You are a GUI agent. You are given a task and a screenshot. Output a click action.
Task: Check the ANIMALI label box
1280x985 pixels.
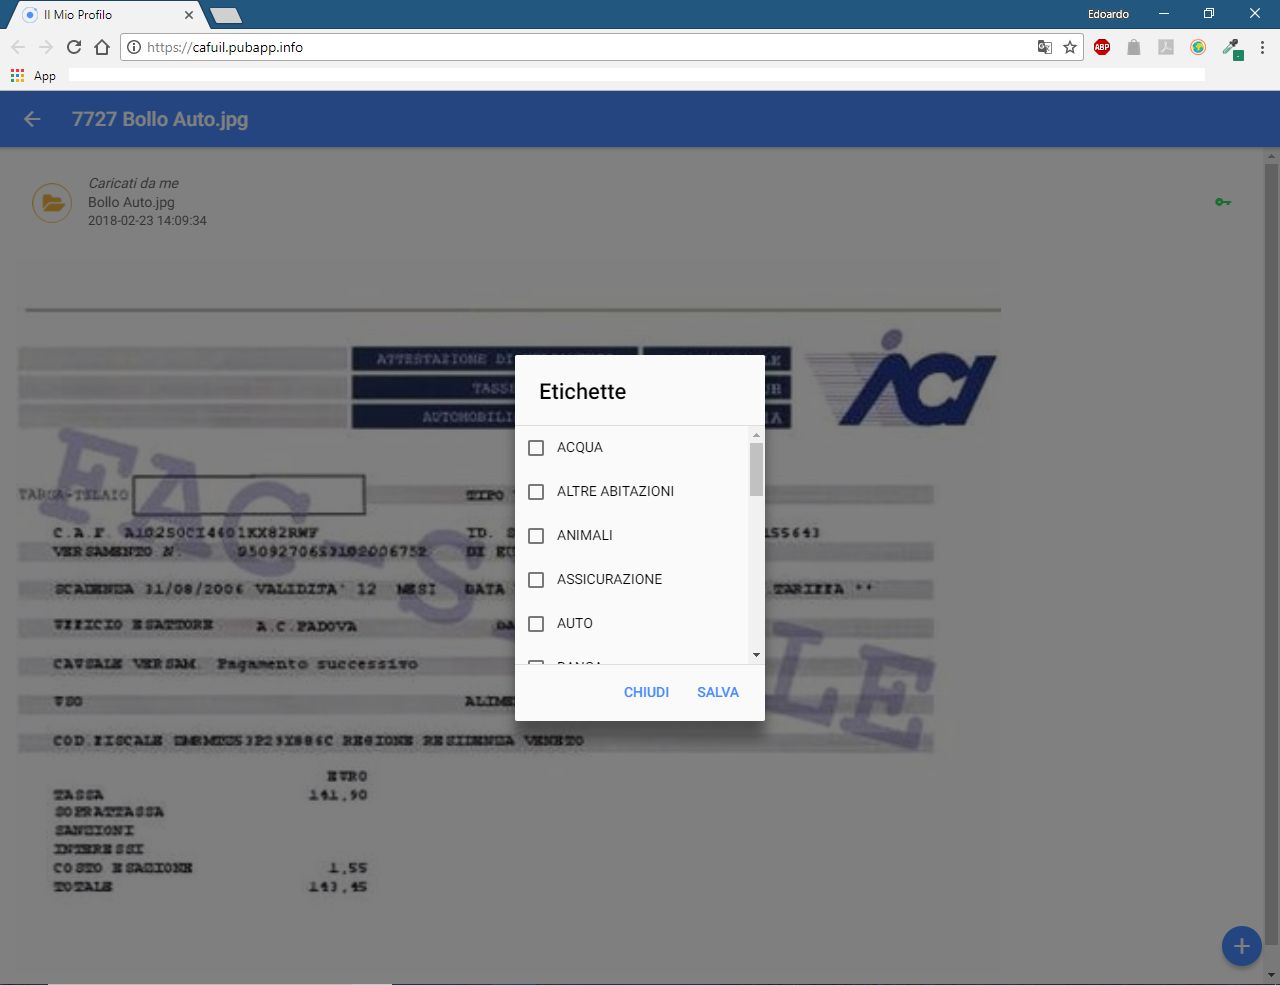pyautogui.click(x=536, y=536)
